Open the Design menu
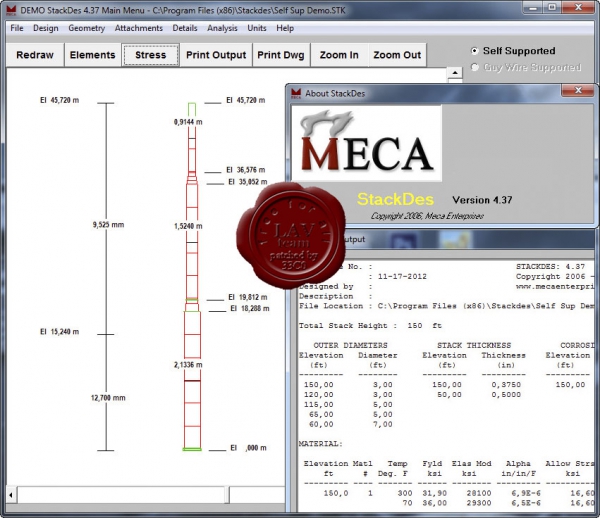This screenshot has width=600, height=518. (46, 28)
